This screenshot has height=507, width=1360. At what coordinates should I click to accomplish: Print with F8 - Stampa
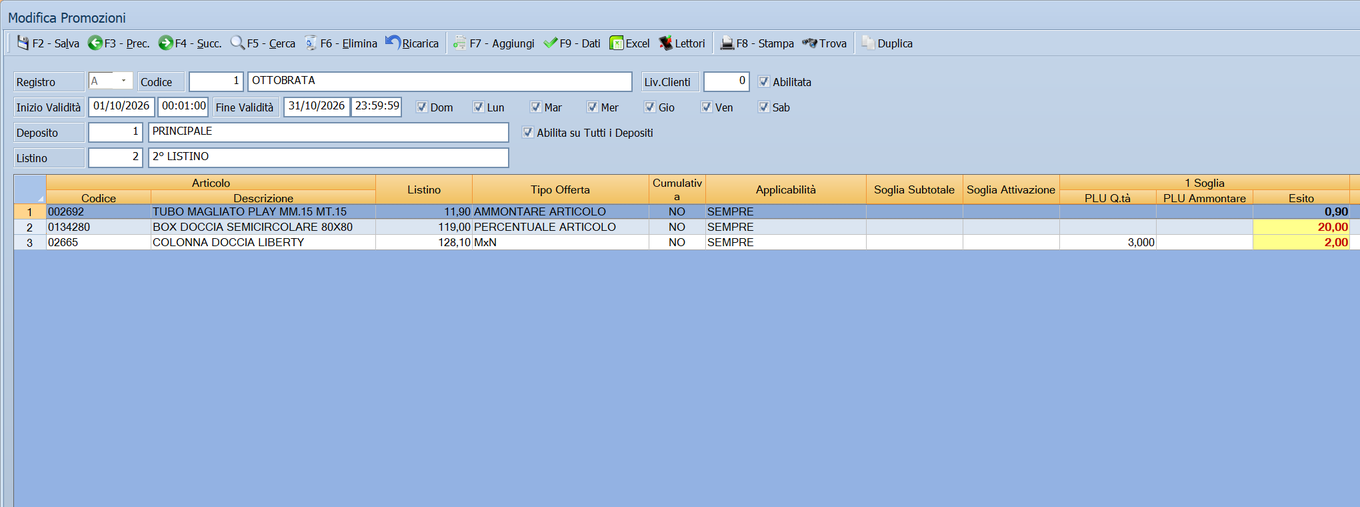(x=757, y=43)
